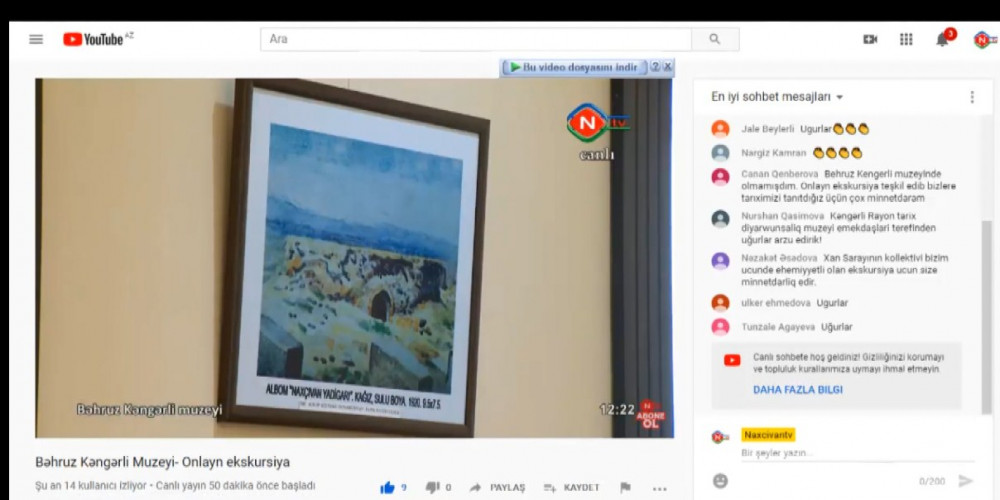The image size is (1000, 500).
Task: Open the emoji picker smiley icon
Action: (x=720, y=482)
